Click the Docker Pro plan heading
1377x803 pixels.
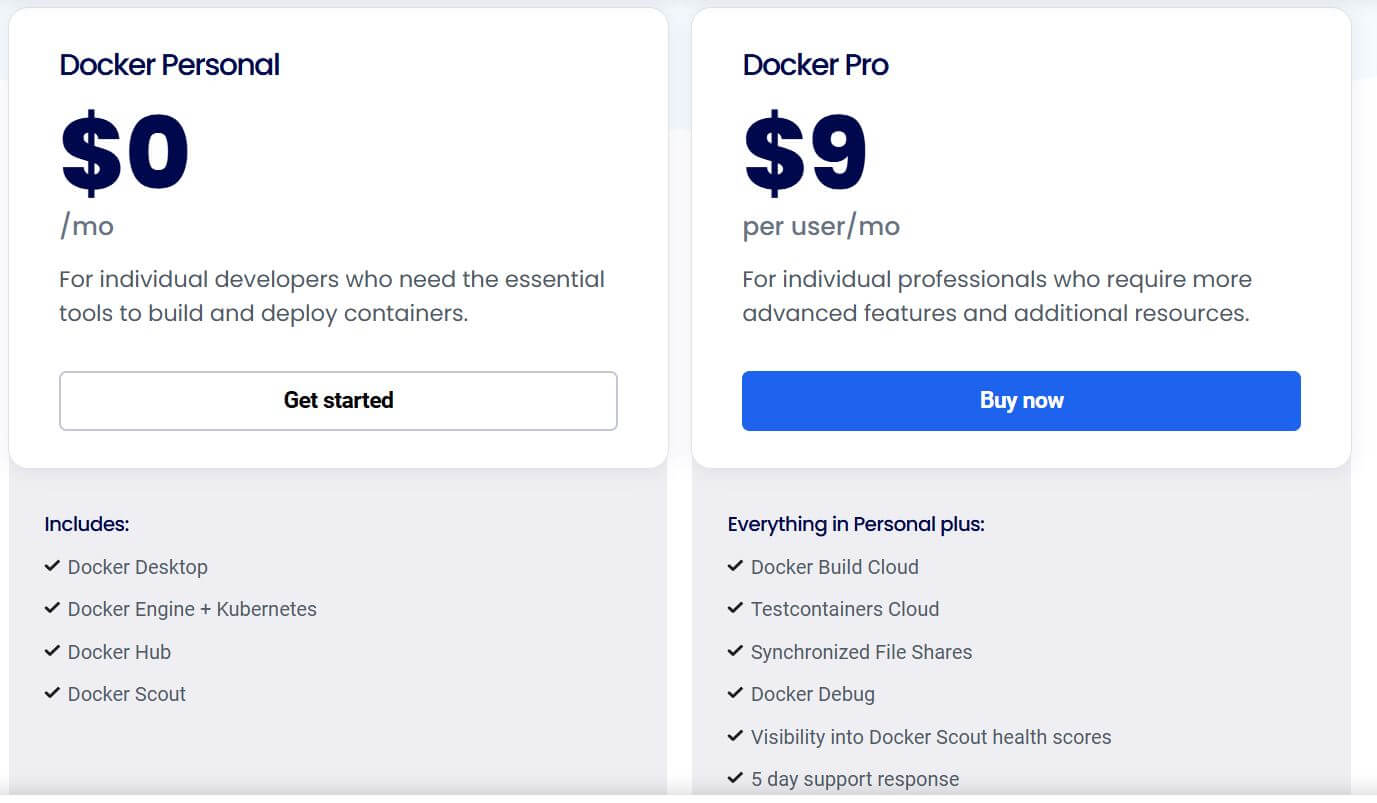click(815, 65)
